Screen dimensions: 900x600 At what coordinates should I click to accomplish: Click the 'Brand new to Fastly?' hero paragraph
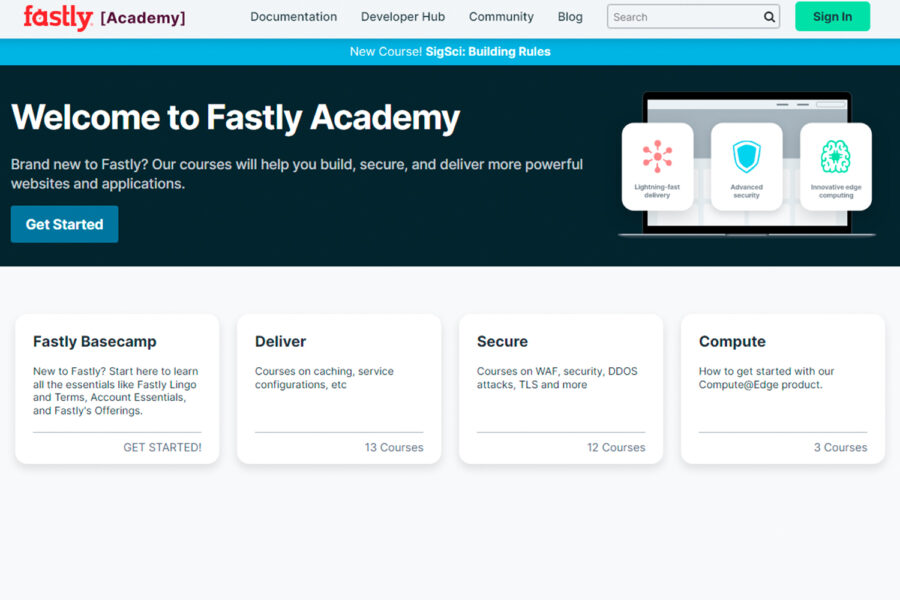(297, 174)
